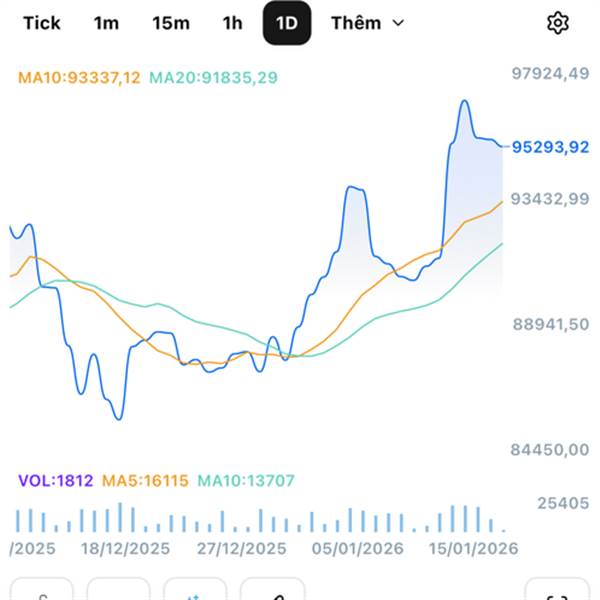
Task: Switch to the 15m timeframe
Action: click(x=170, y=23)
